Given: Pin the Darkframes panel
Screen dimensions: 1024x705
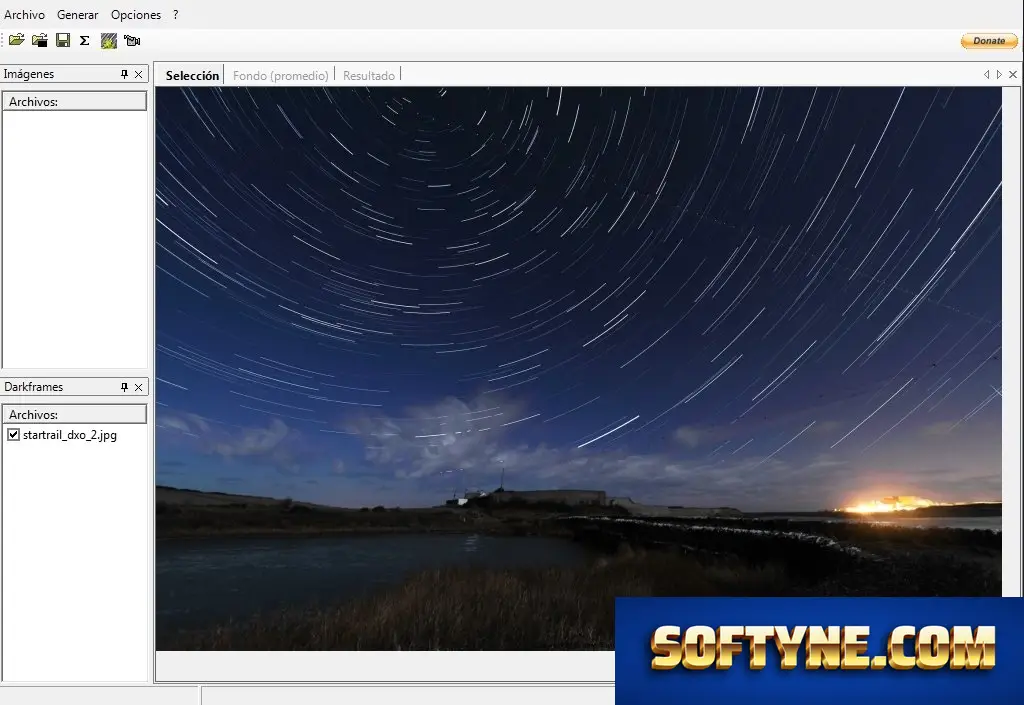Looking at the screenshot, I should 124,387.
